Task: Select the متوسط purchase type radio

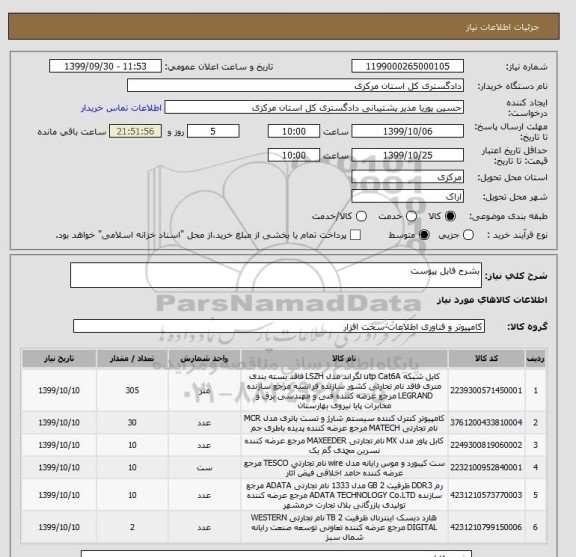Action: 424,235
